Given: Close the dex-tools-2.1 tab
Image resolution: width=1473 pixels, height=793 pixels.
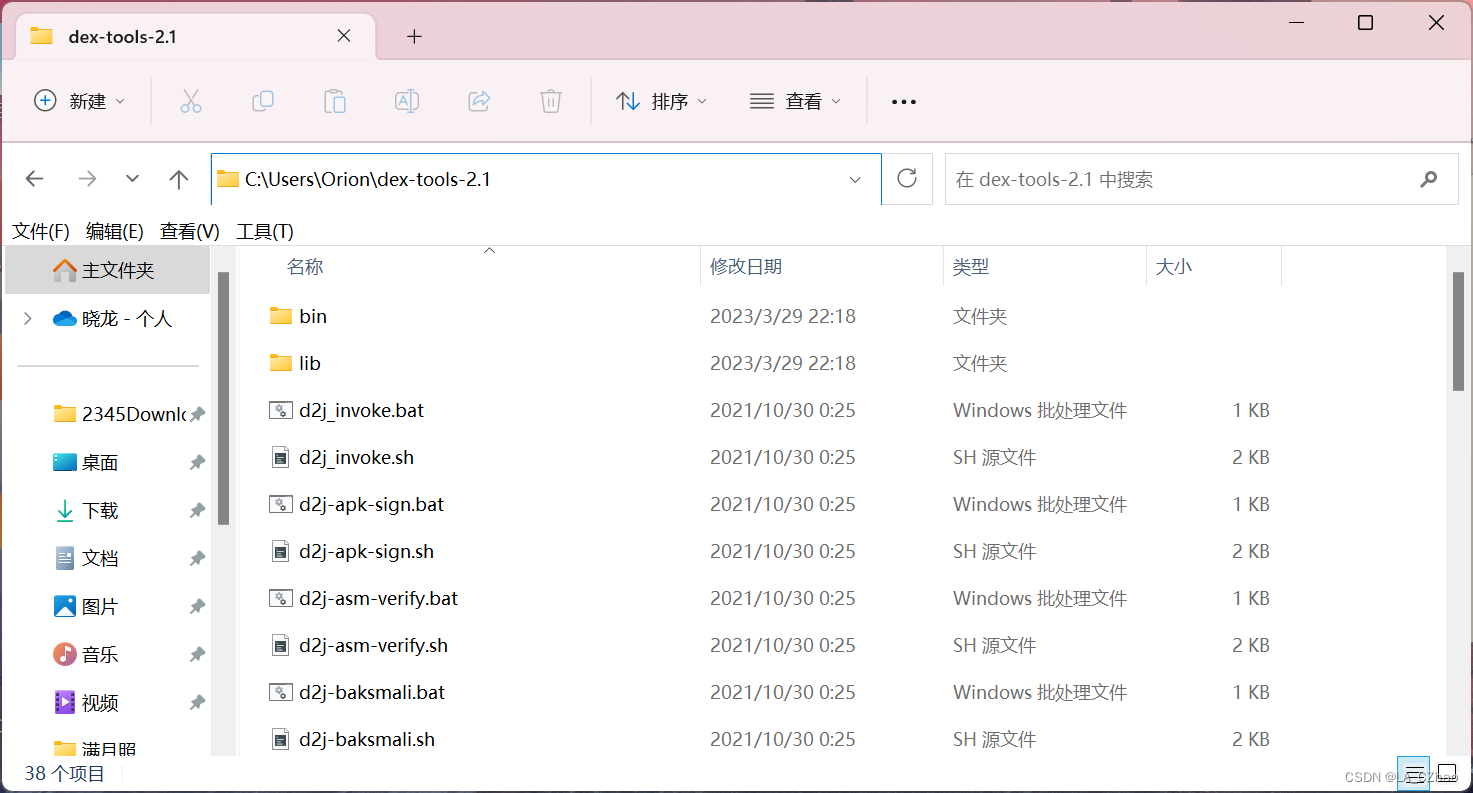Looking at the screenshot, I should [344, 36].
